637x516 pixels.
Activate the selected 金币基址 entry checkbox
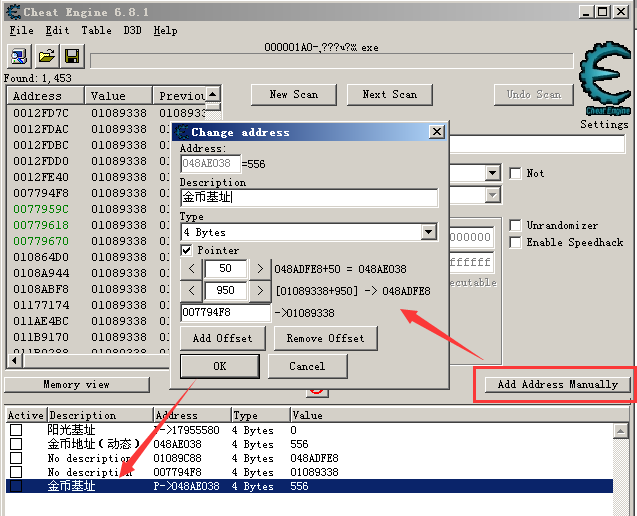coord(16,486)
